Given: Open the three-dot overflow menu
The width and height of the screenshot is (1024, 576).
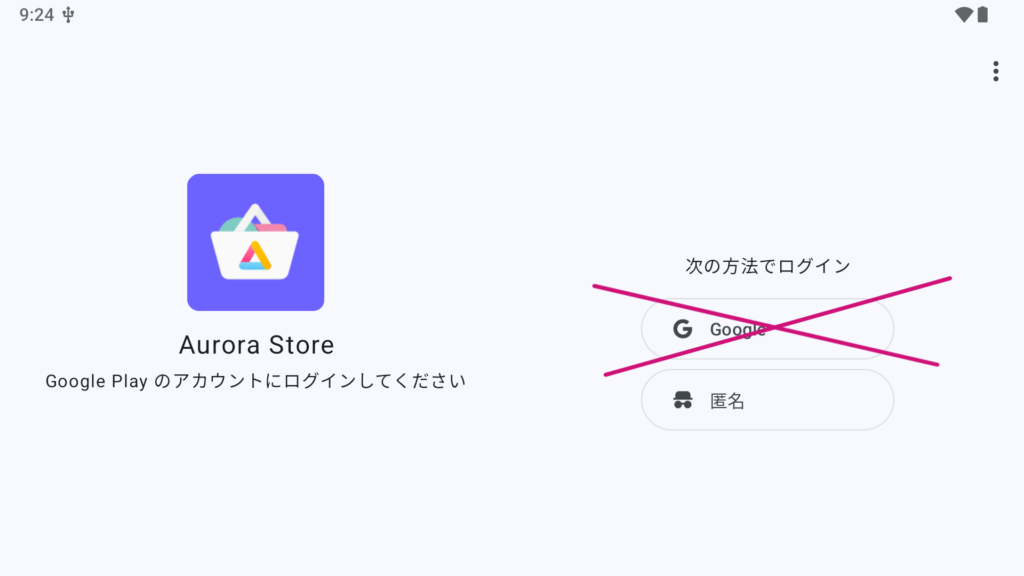Looking at the screenshot, I should click(x=995, y=71).
